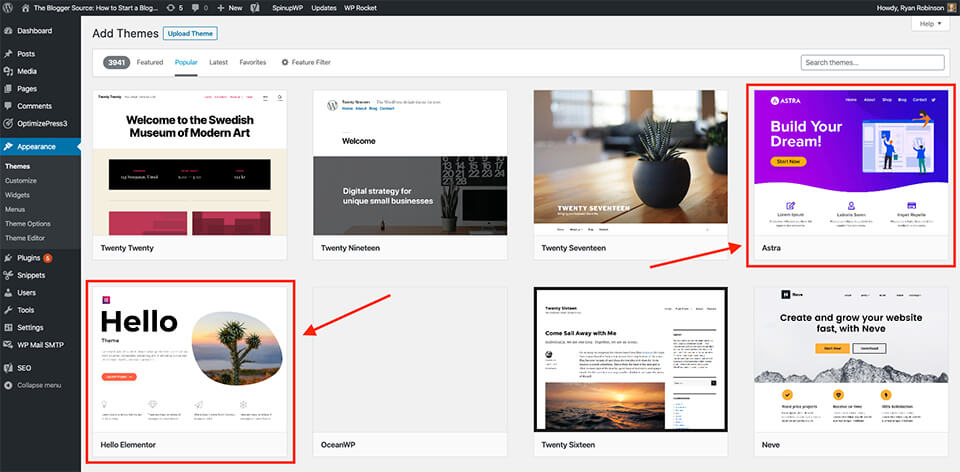Click the Upload Theme button

[190, 34]
